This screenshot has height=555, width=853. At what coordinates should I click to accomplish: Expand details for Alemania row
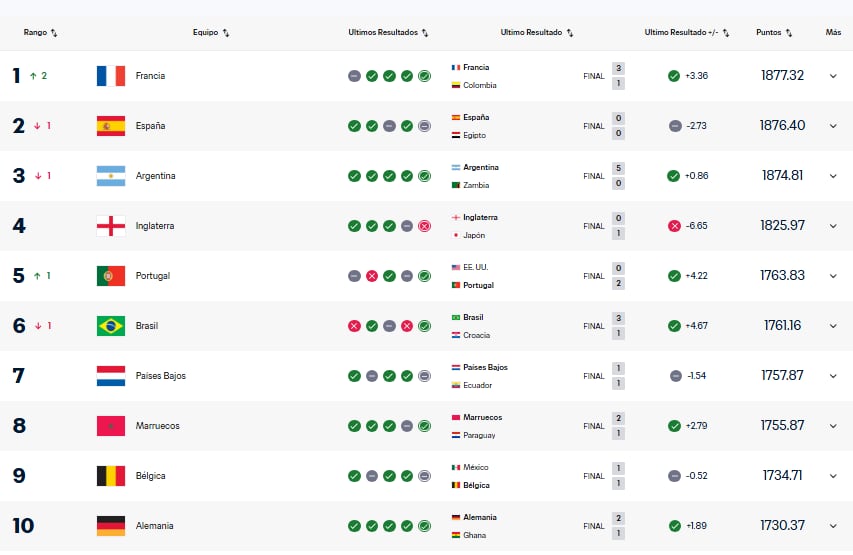click(x=833, y=526)
